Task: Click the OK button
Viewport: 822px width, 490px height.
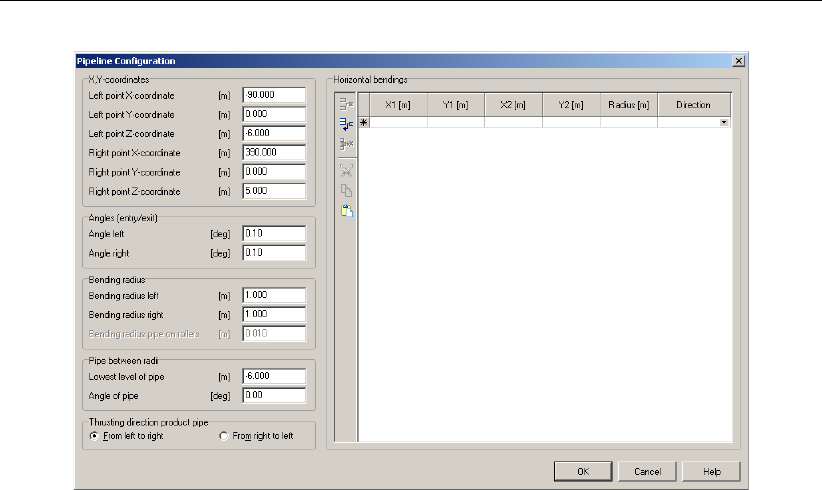Action: [583, 471]
